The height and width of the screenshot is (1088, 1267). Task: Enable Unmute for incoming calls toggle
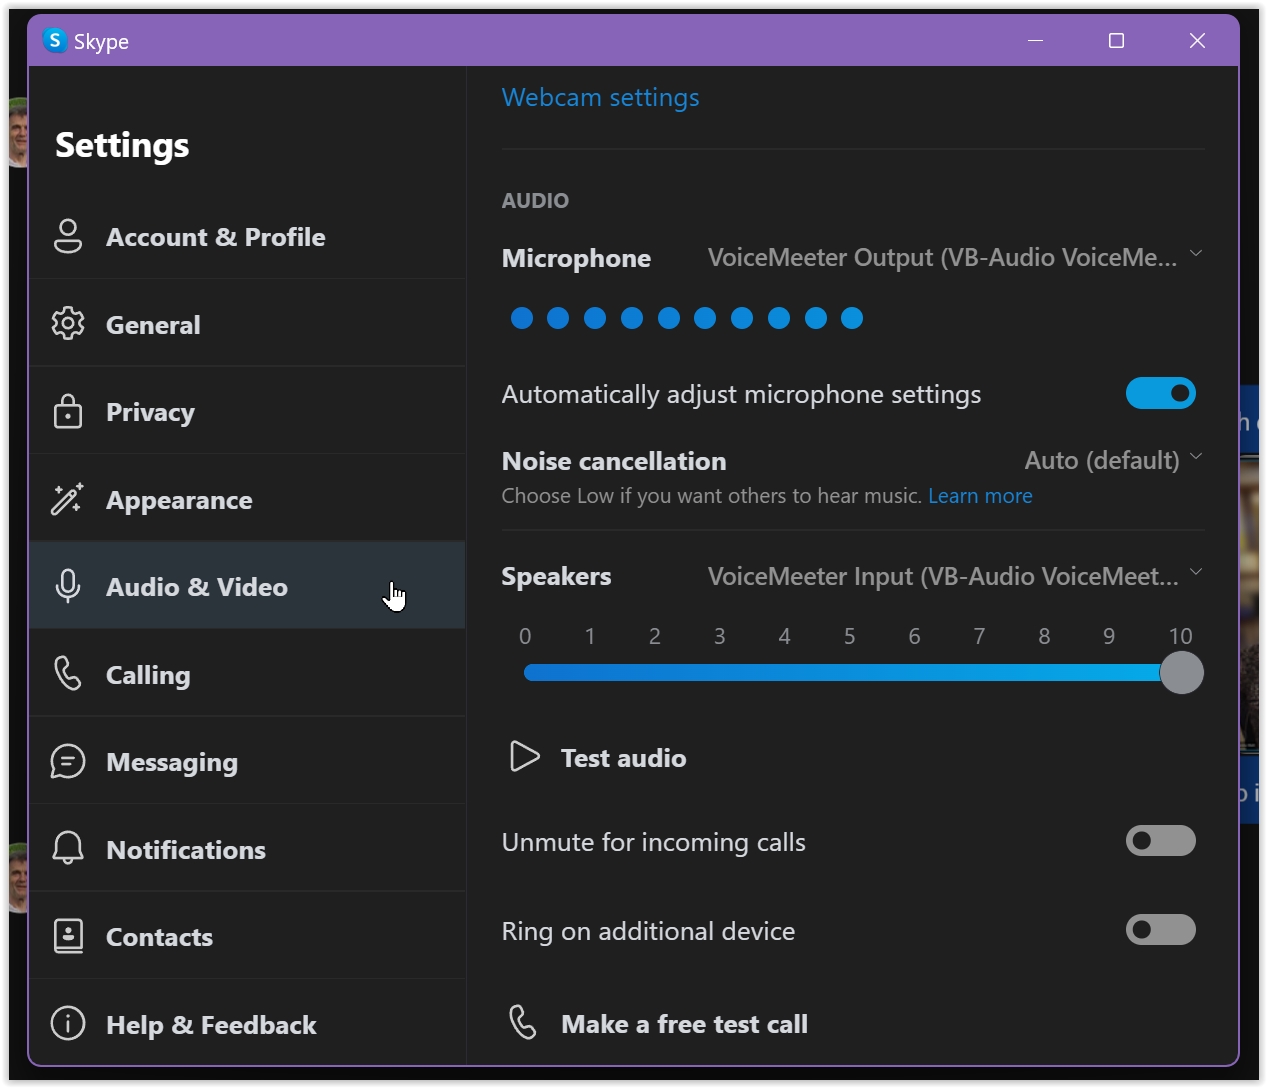tap(1160, 841)
